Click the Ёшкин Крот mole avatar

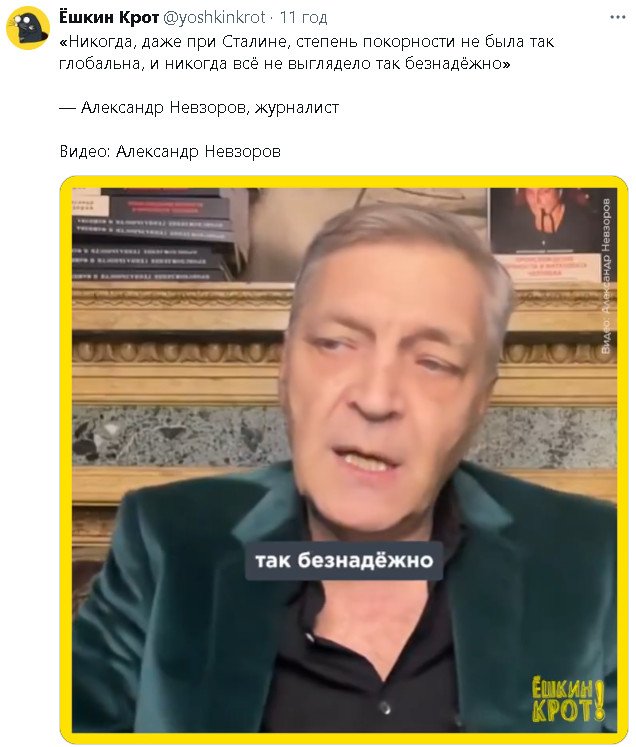(28, 28)
